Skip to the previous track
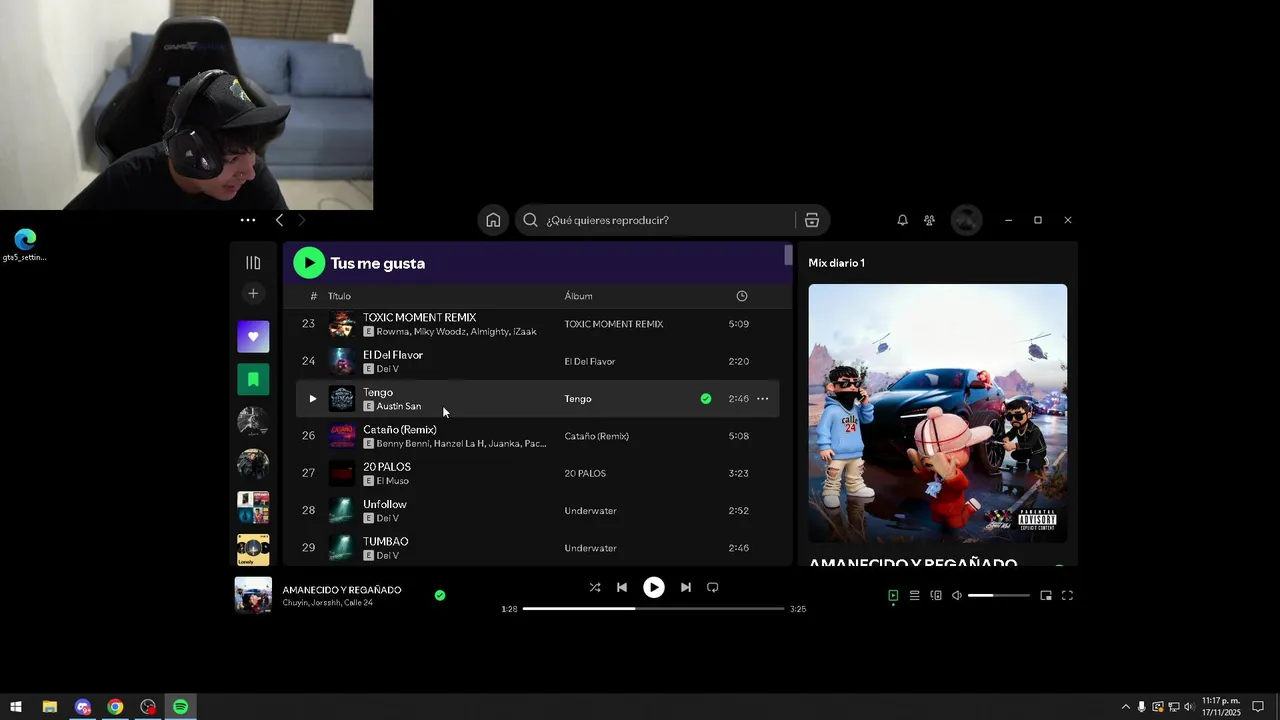The image size is (1280, 720). (x=622, y=588)
